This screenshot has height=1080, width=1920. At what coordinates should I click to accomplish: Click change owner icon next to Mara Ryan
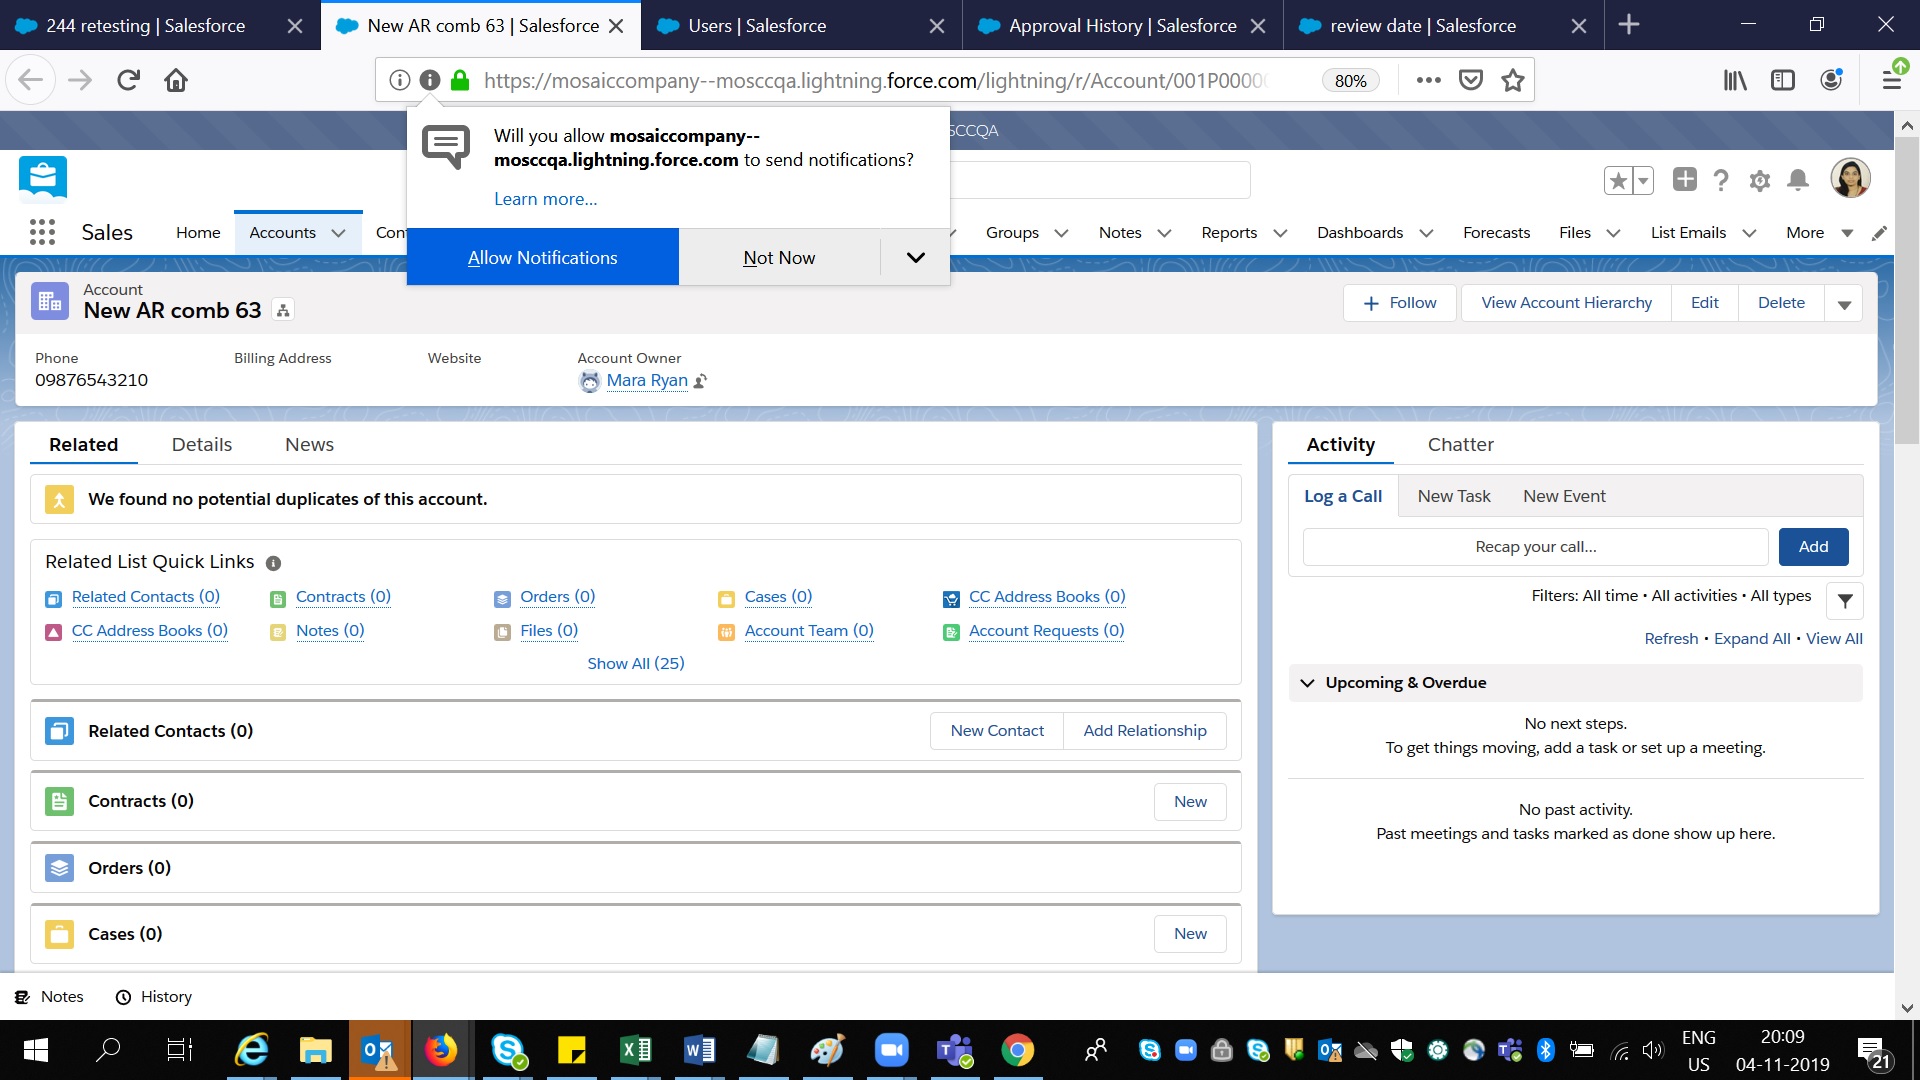(x=701, y=381)
